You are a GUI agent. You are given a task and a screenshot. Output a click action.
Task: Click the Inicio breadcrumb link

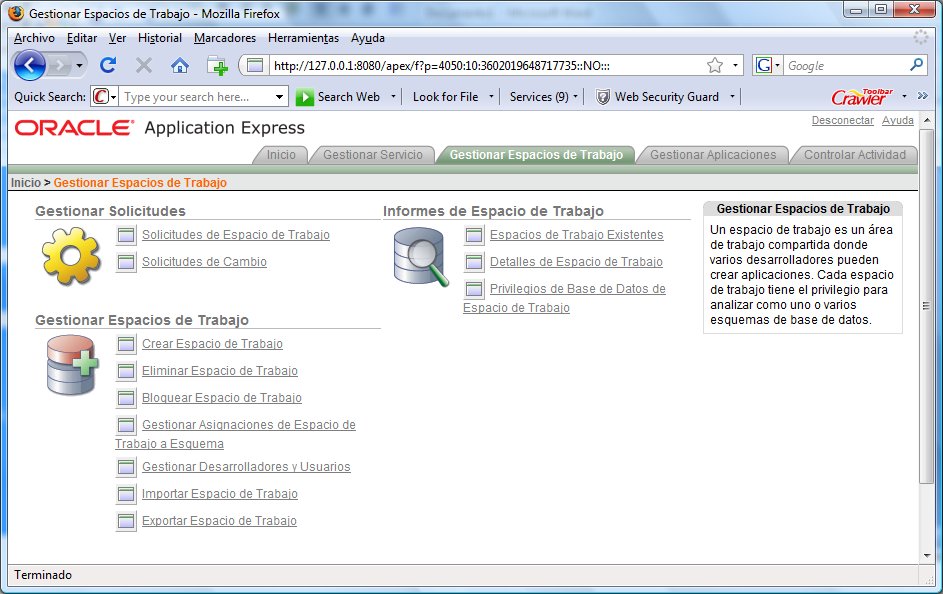26,183
